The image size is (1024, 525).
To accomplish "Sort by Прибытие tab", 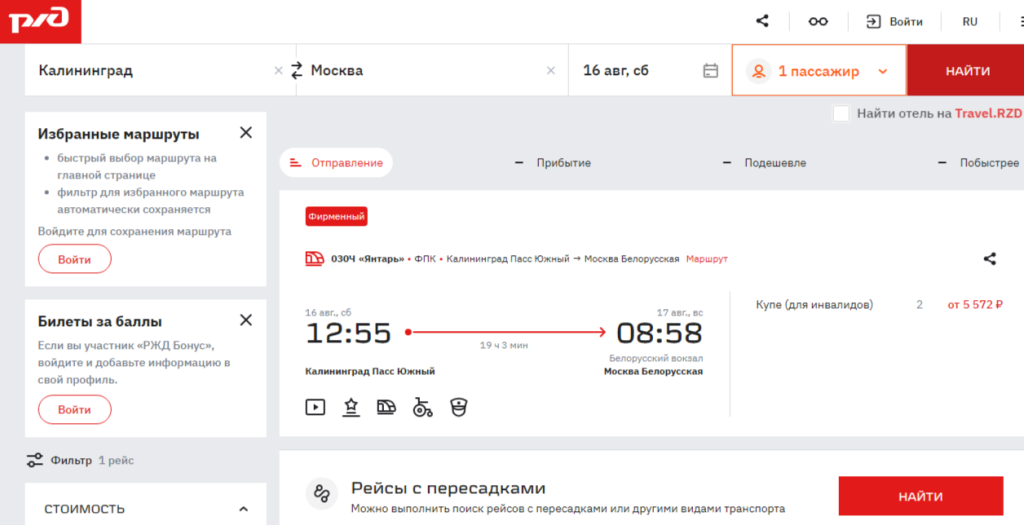I will pos(552,163).
